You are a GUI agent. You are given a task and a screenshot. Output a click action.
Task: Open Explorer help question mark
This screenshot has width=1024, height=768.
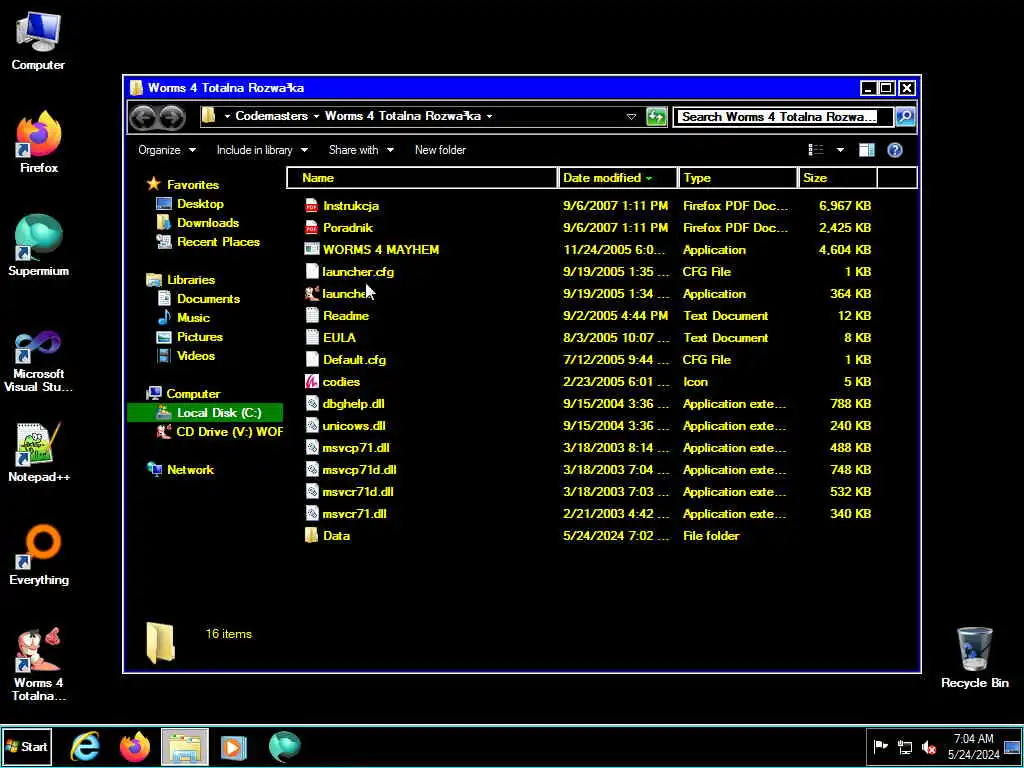895,150
